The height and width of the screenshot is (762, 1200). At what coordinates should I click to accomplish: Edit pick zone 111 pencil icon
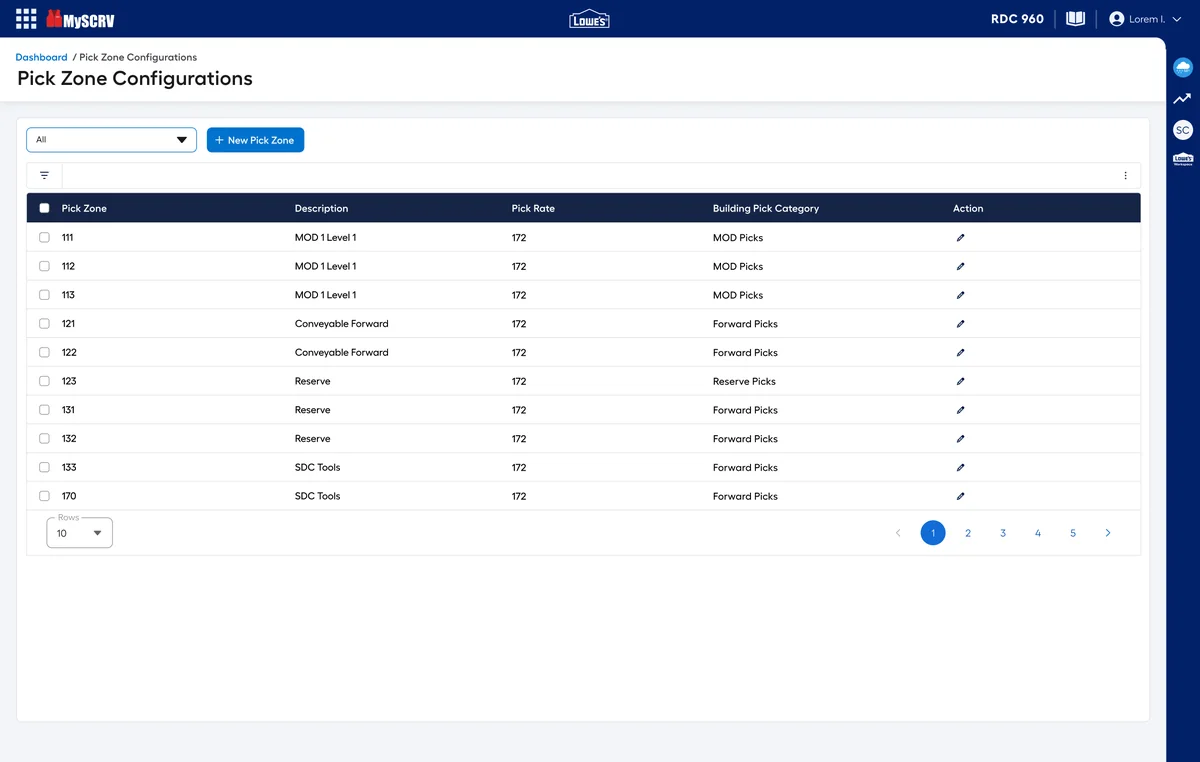(x=960, y=238)
